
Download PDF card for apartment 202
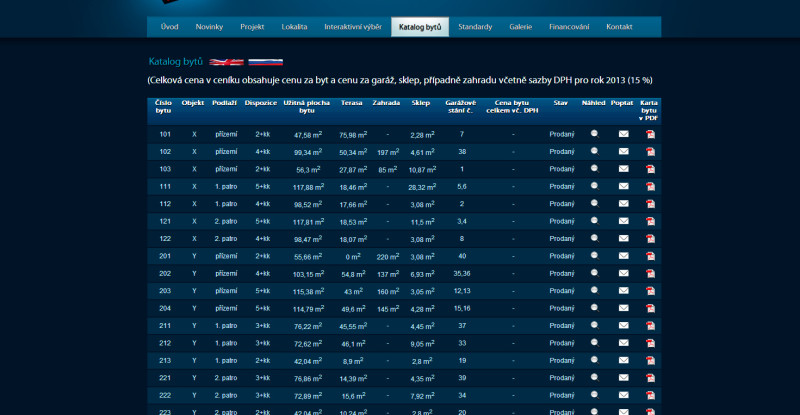click(650, 274)
